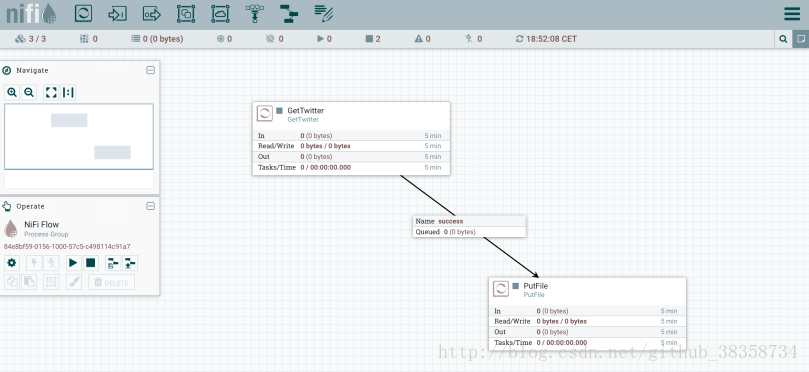Open the bulletin board icon
Image resolution: width=809 pixels, height=372 pixels.
801,39
